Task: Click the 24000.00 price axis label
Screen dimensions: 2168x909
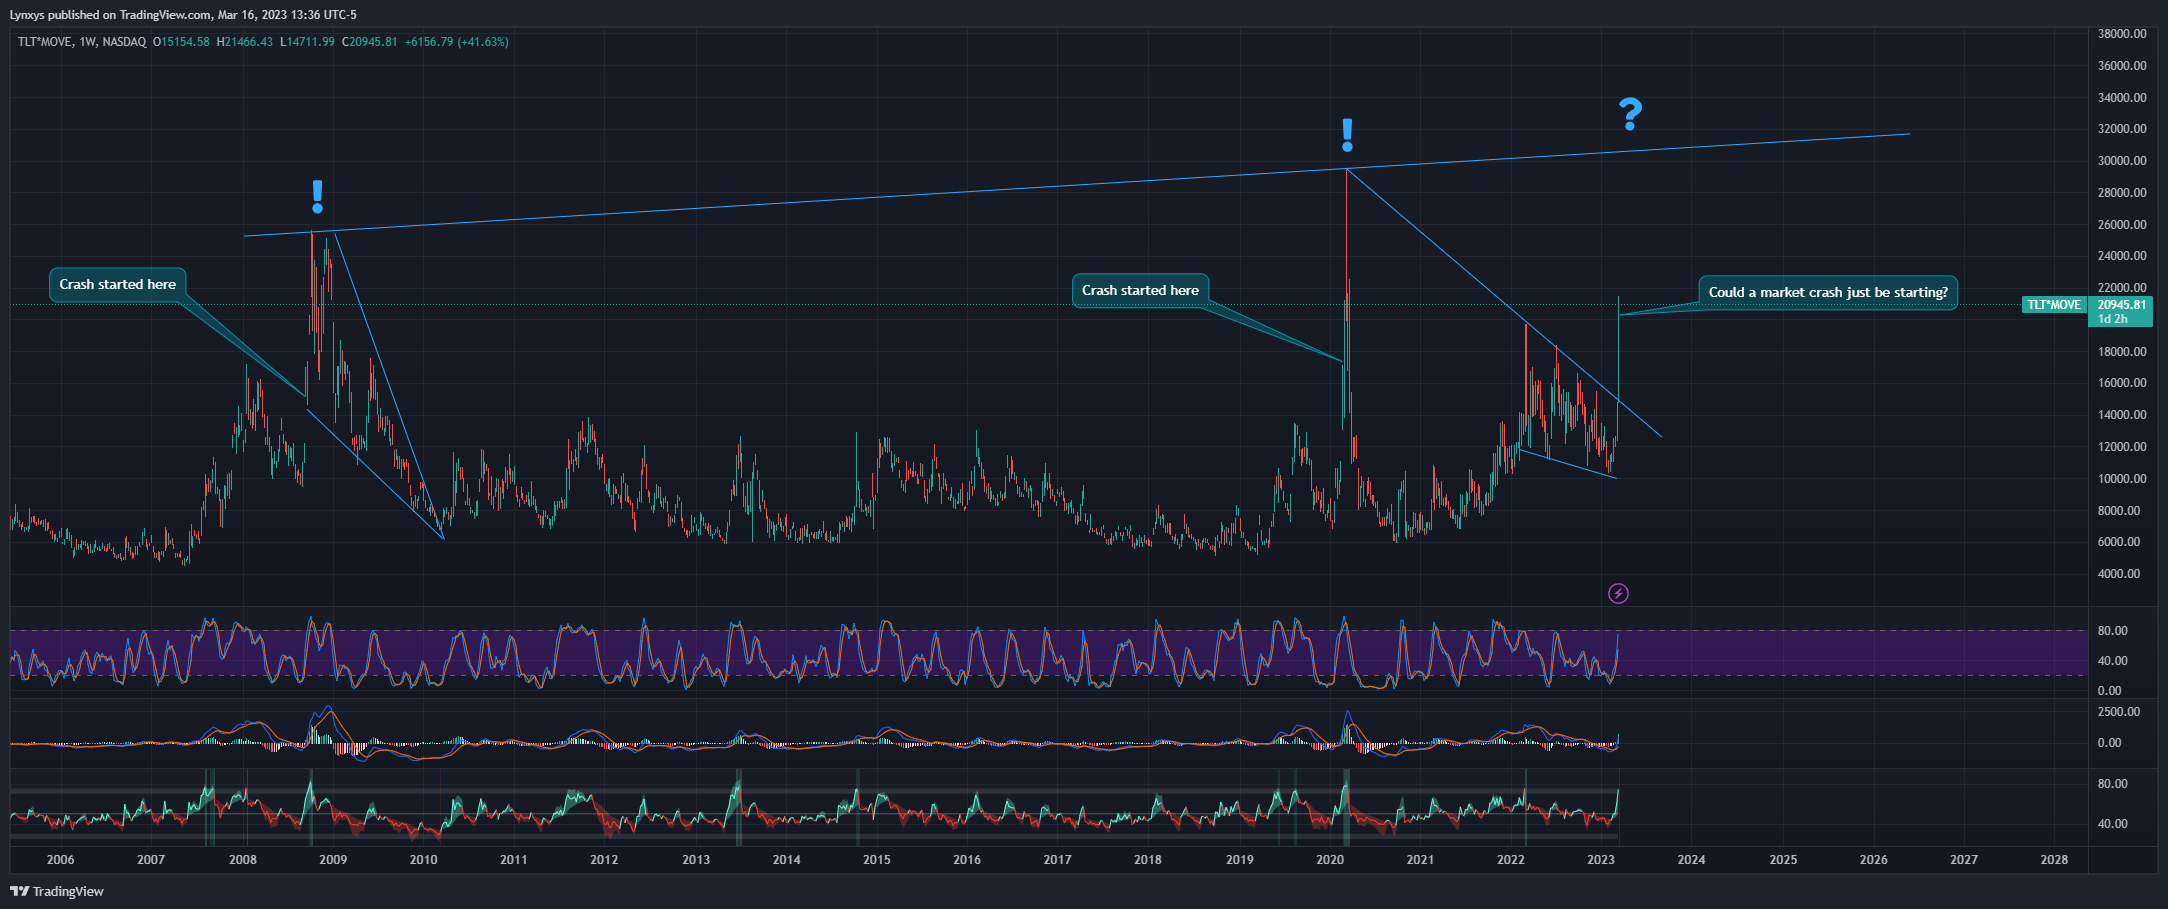Action: (2122, 256)
